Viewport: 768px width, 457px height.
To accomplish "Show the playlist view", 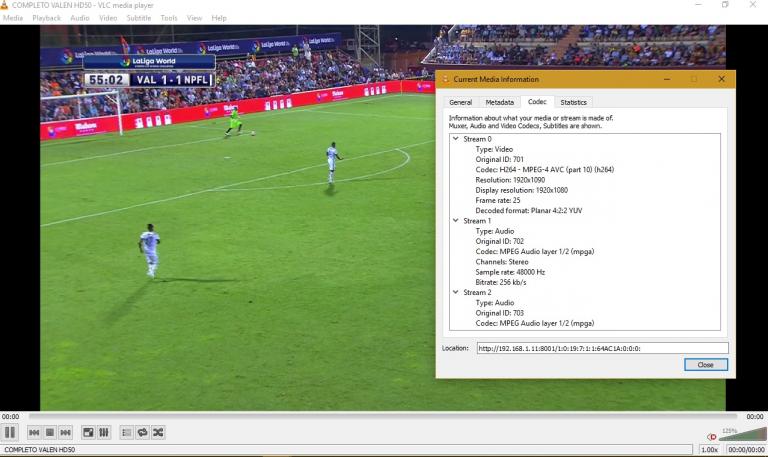I will click(126, 432).
